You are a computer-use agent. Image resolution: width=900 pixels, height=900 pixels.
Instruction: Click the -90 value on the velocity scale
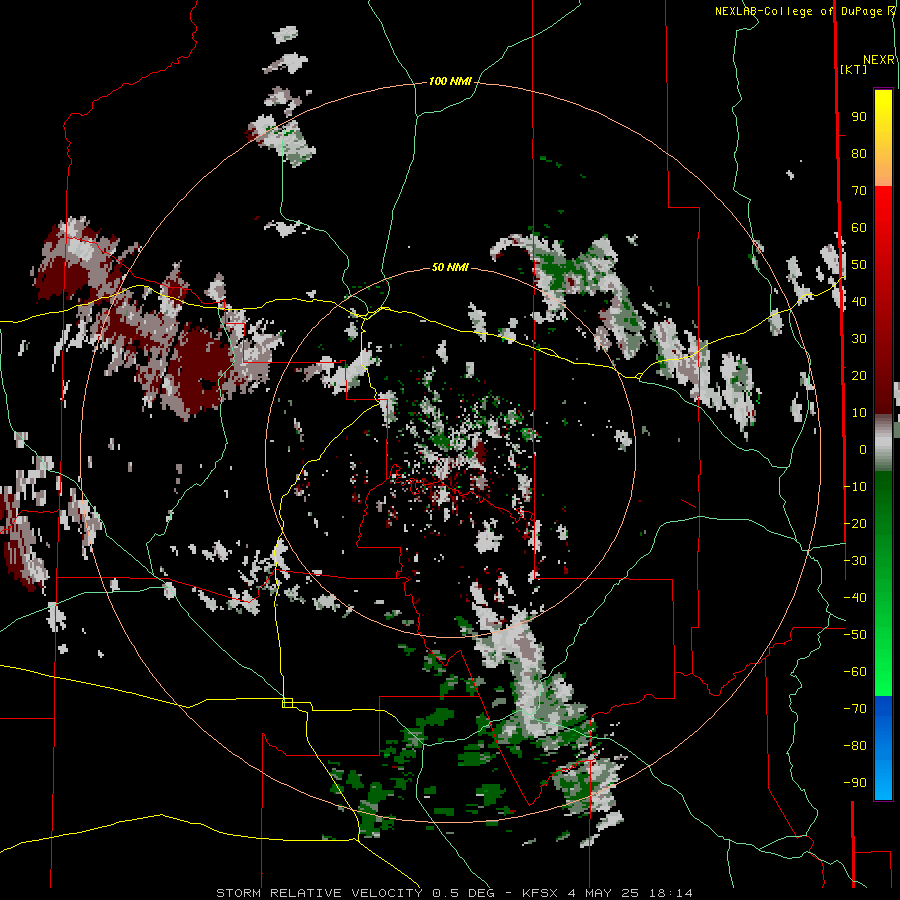tap(855, 782)
